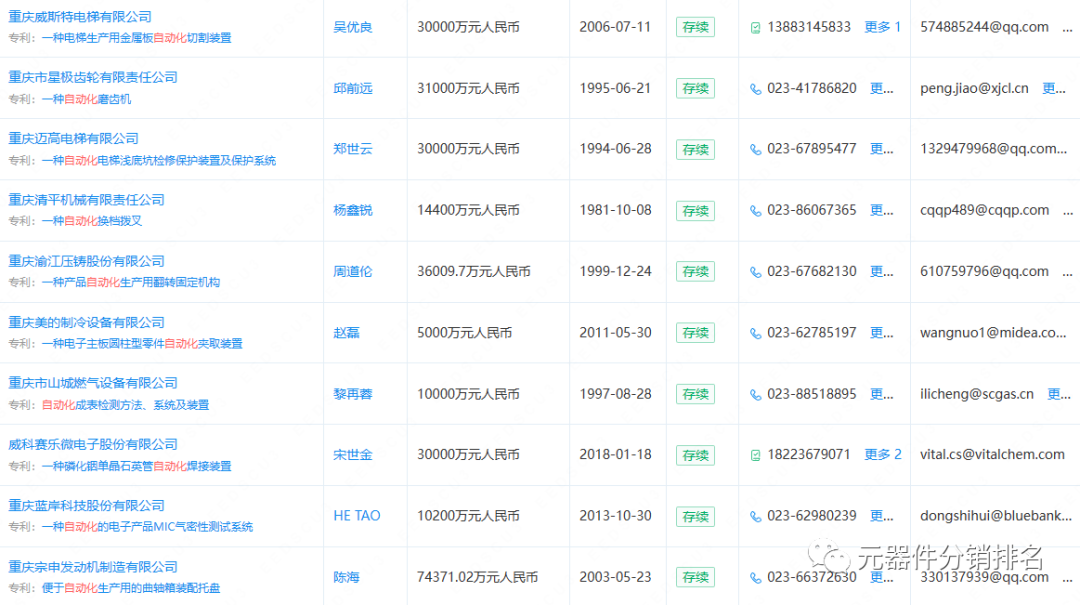Image resolution: width=1080 pixels, height=605 pixels.
Task: Open company 威科赛乐微电子股份有限公司
Action: pos(93,444)
